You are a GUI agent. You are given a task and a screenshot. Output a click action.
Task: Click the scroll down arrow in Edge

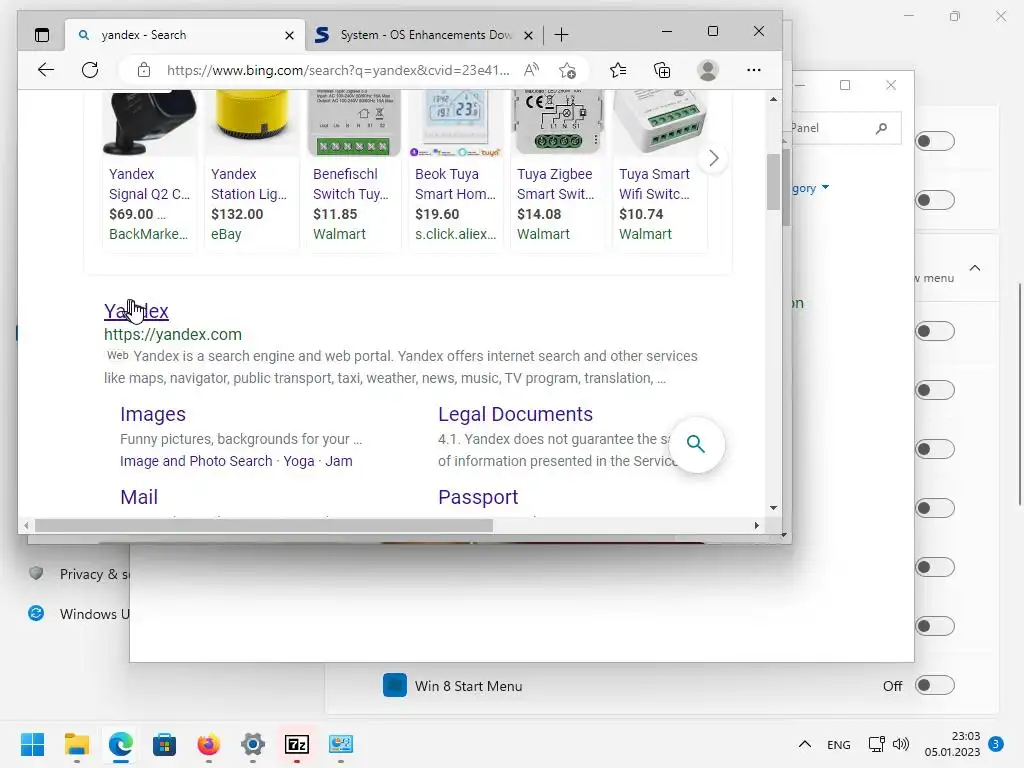click(773, 507)
